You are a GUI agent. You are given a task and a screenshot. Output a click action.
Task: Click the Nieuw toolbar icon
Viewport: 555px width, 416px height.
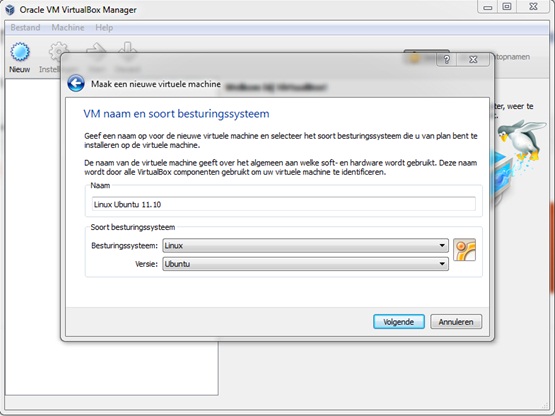point(20,52)
